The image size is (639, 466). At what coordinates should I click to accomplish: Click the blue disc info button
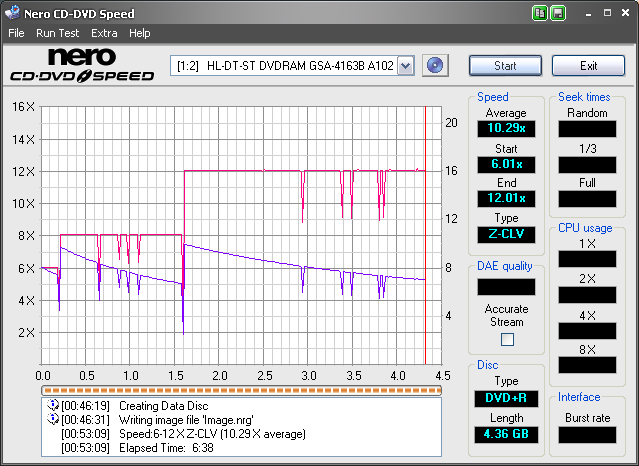pos(435,65)
